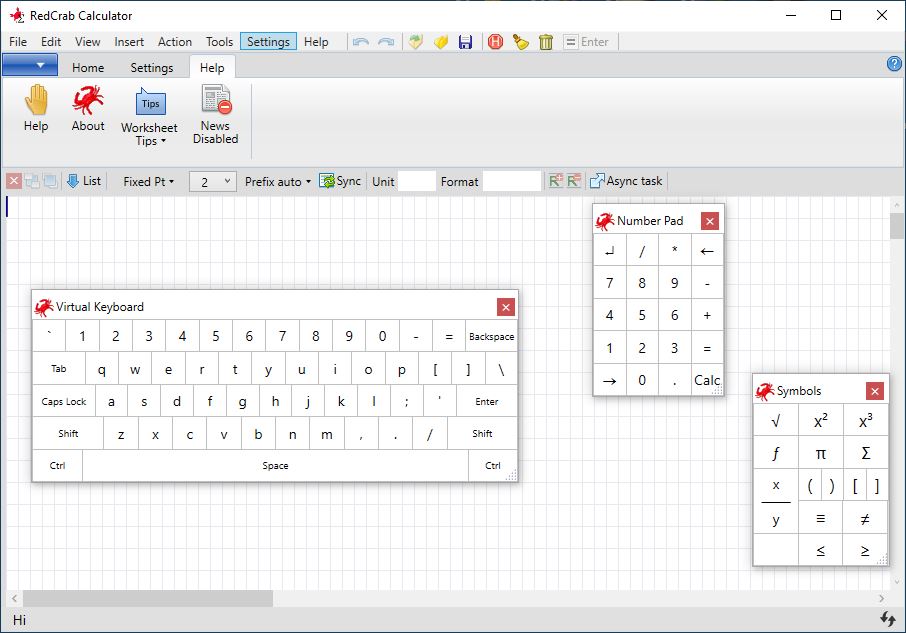Image resolution: width=906 pixels, height=633 pixels.
Task: Insert square root from the Symbols panel
Action: pyautogui.click(x=776, y=421)
